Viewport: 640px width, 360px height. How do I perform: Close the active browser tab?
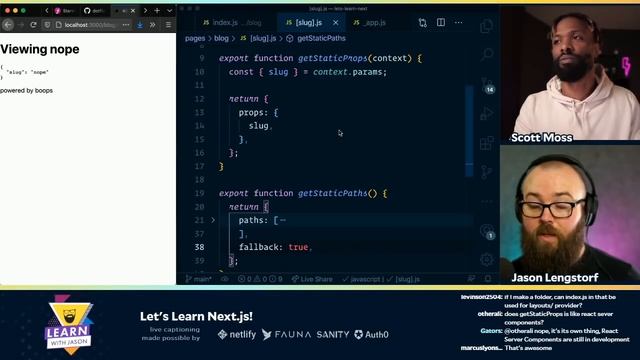point(133,11)
